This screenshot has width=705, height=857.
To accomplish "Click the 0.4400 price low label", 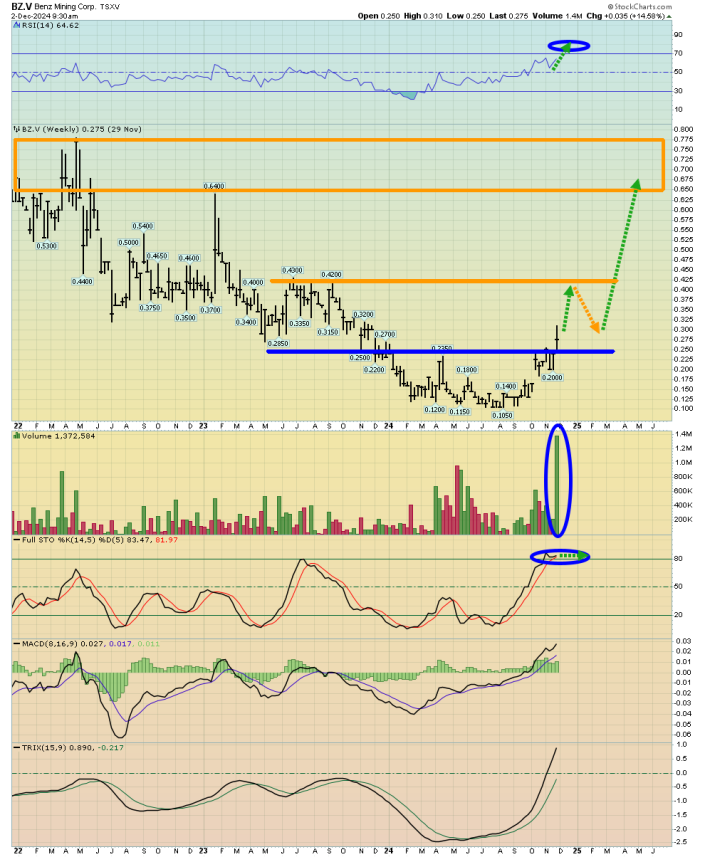I will (83, 281).
